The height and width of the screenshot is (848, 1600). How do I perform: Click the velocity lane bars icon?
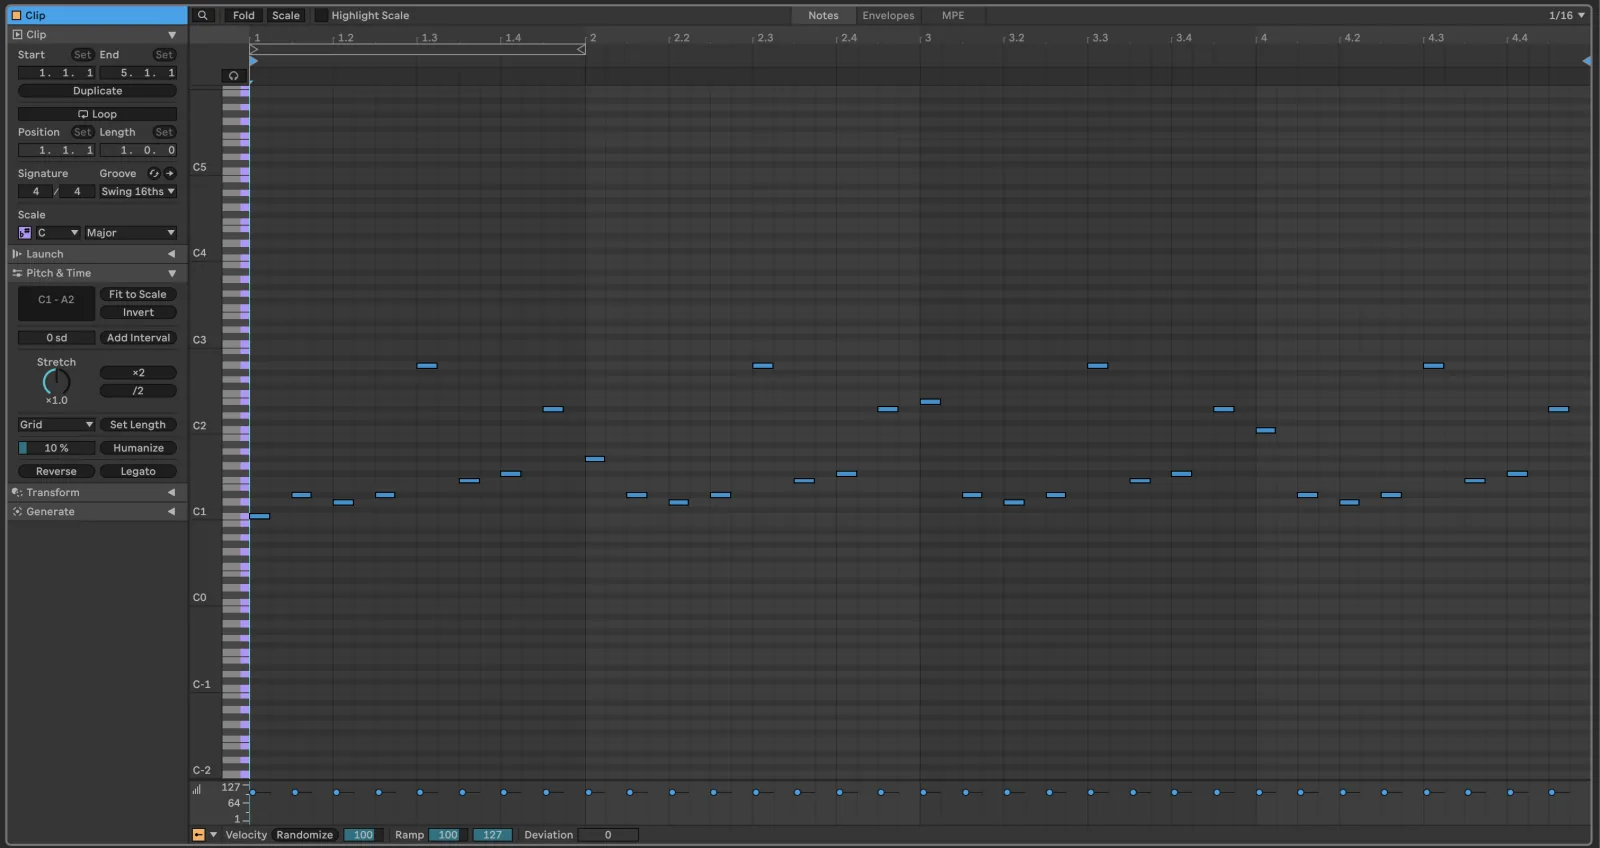(x=197, y=789)
